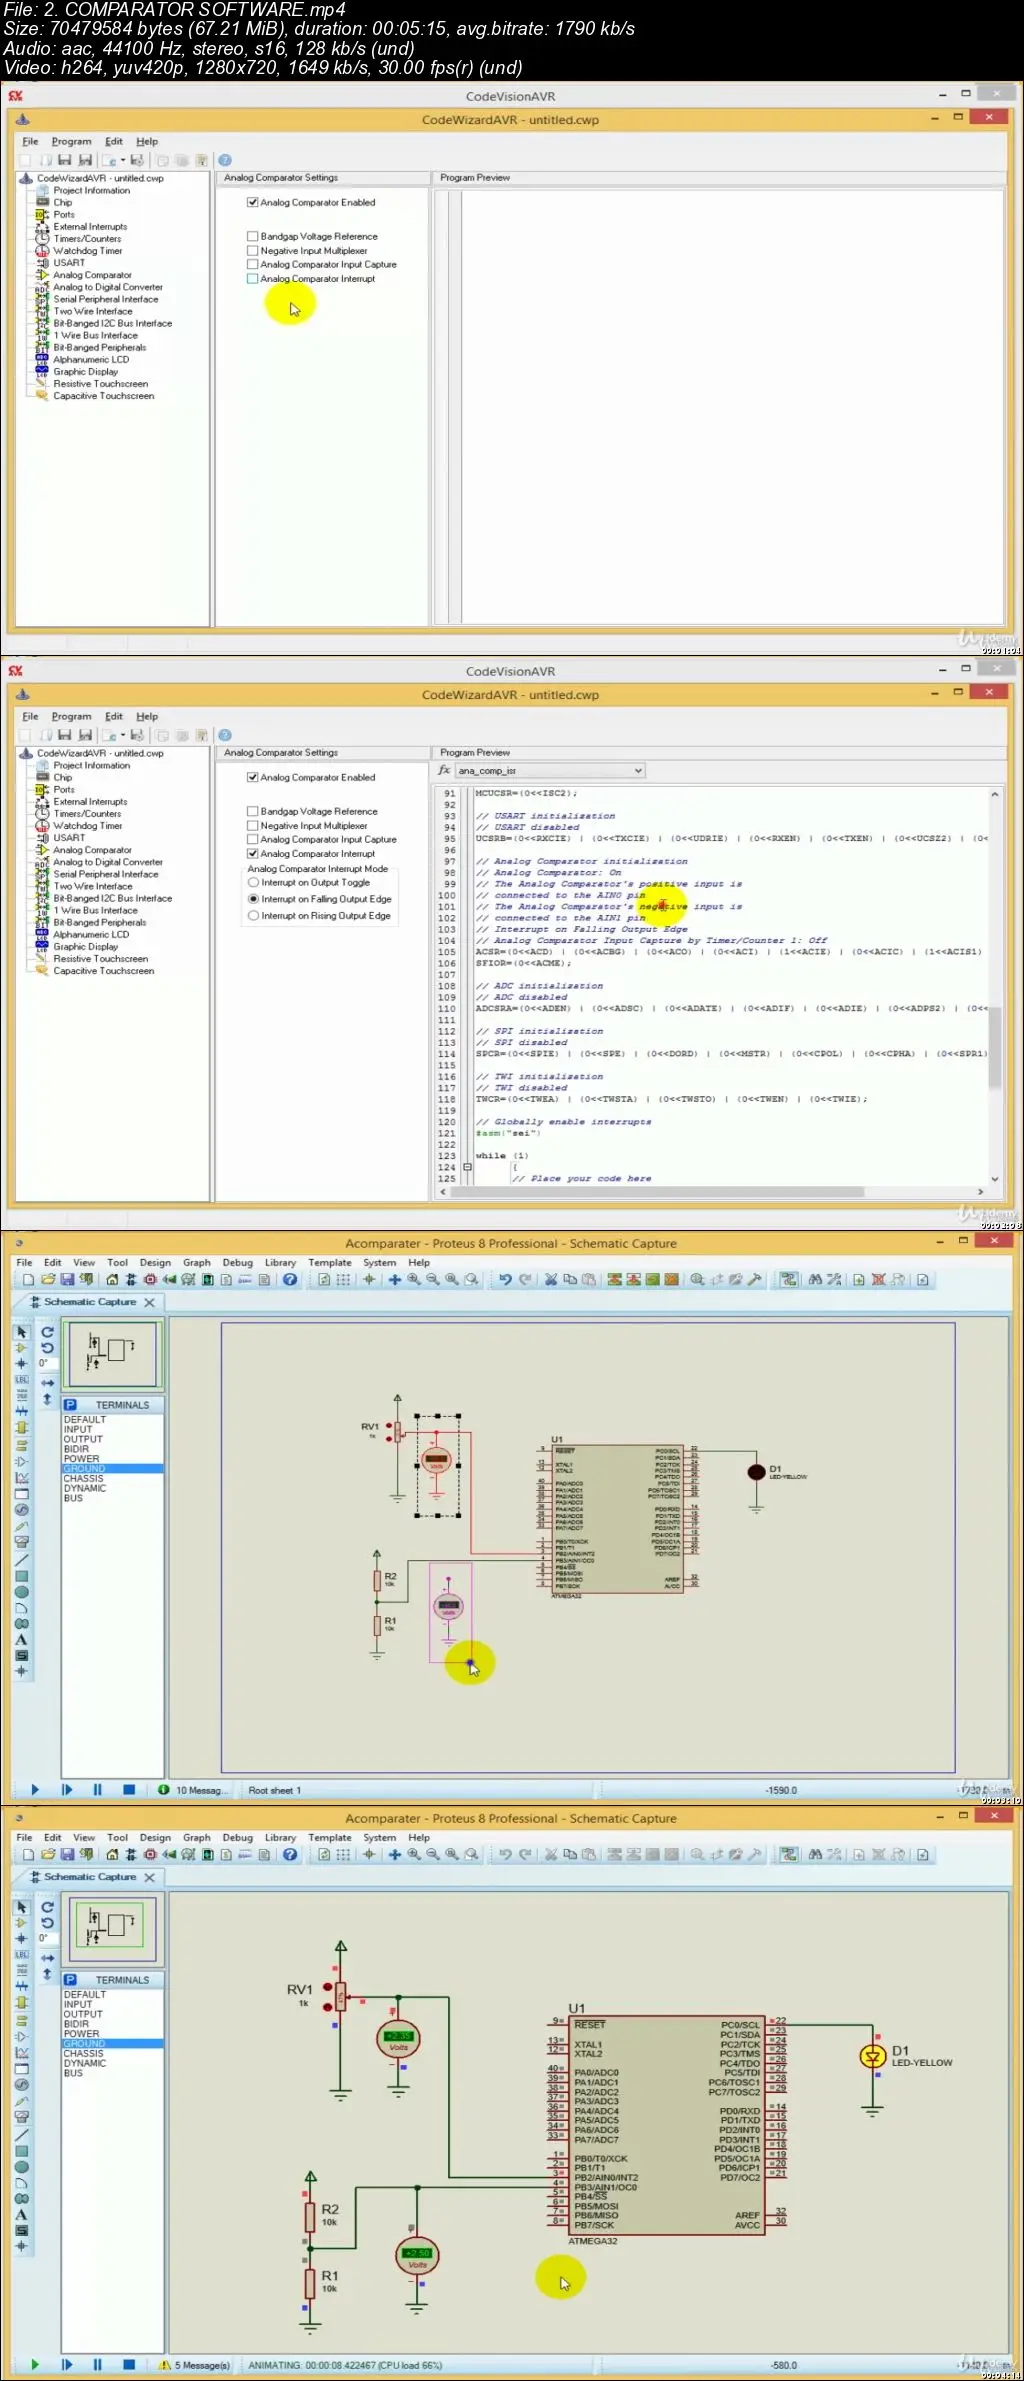Select POWER terminal in animating Proteus list
The image size is (1024, 2381).
pyautogui.click(x=82, y=2034)
